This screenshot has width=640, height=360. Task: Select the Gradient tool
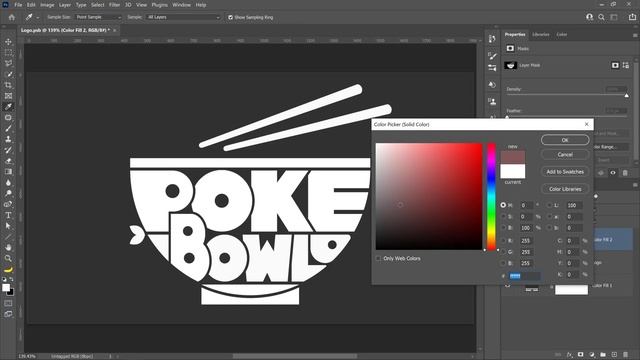pos(8,172)
